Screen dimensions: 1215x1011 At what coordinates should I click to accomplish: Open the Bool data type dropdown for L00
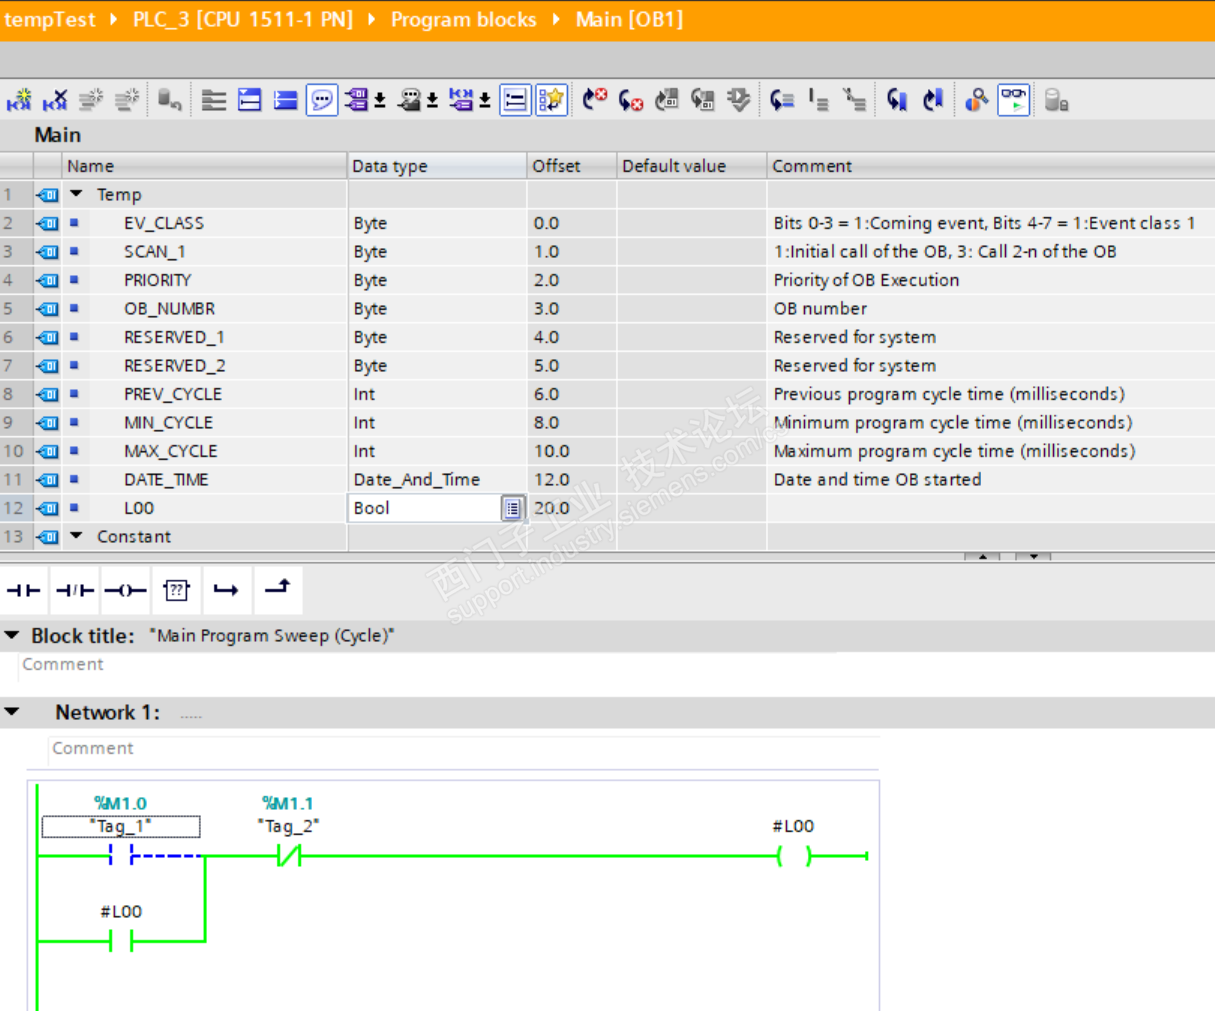[512, 509]
